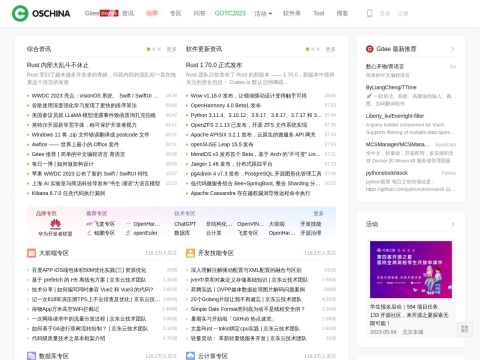Expand the 活动 panel chevron
This screenshot has width=480, height=360.
click(x=453, y=224)
